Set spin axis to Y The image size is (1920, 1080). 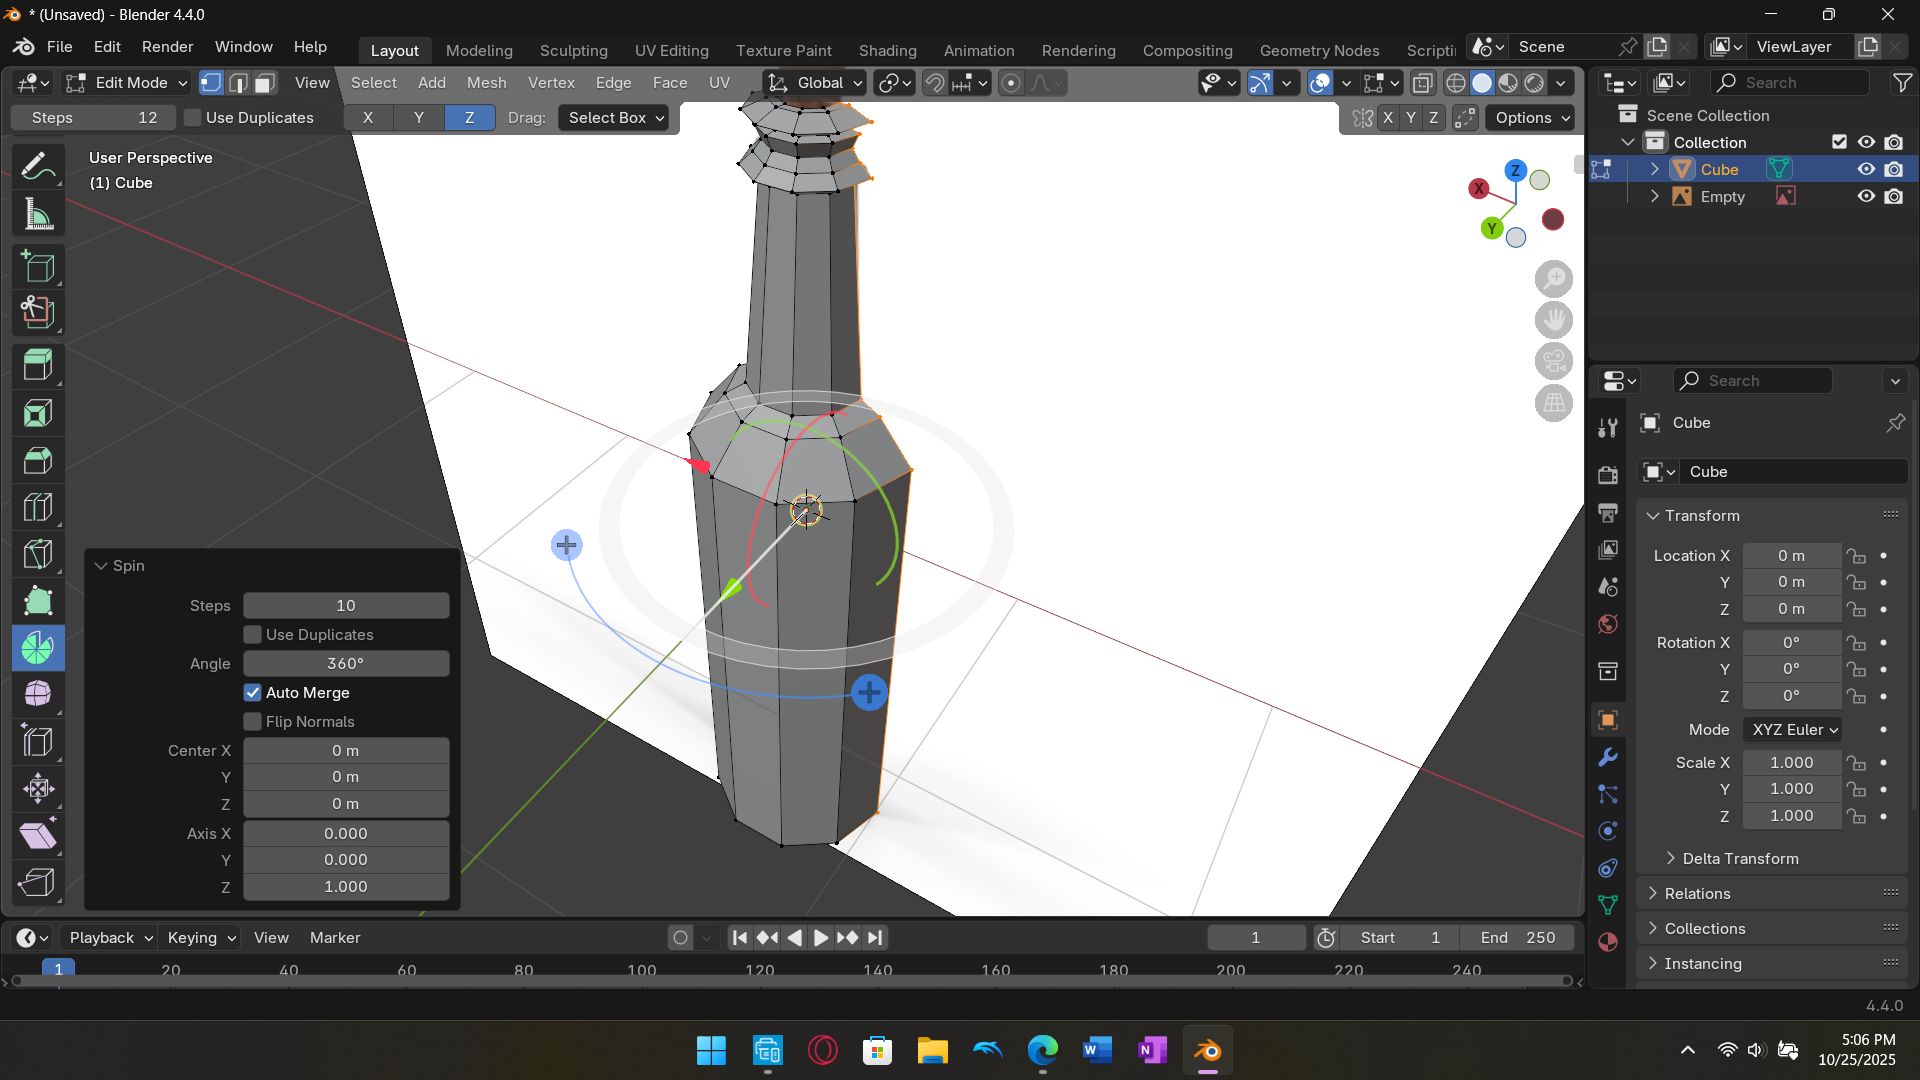[x=419, y=118]
